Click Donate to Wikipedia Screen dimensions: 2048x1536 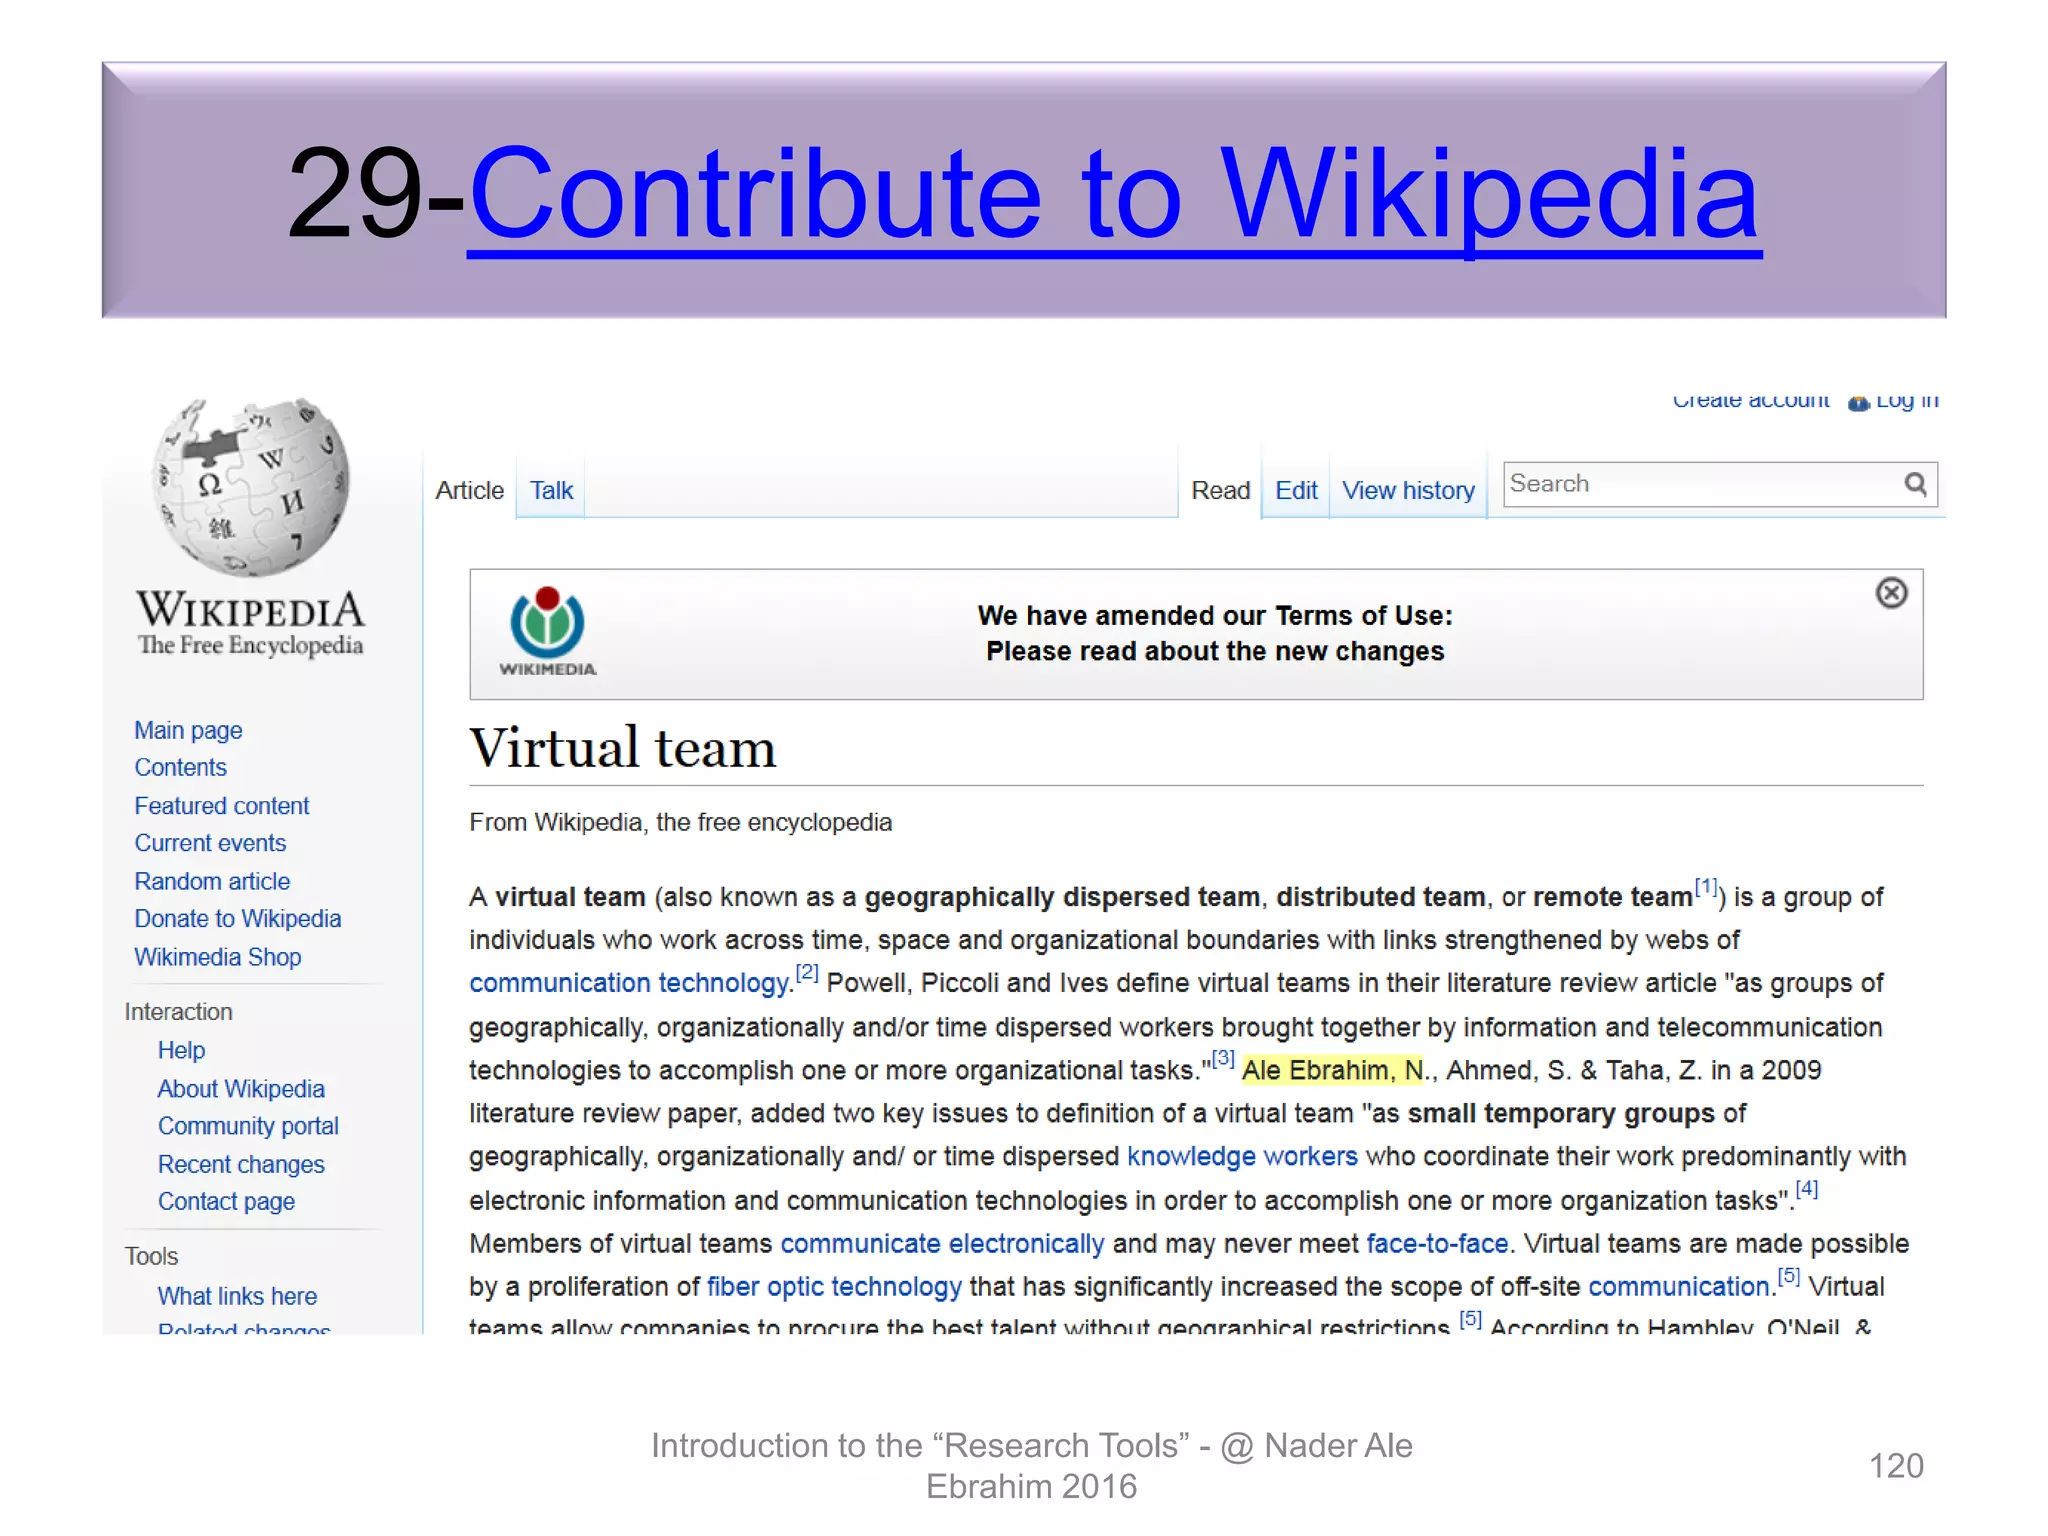pyautogui.click(x=237, y=919)
